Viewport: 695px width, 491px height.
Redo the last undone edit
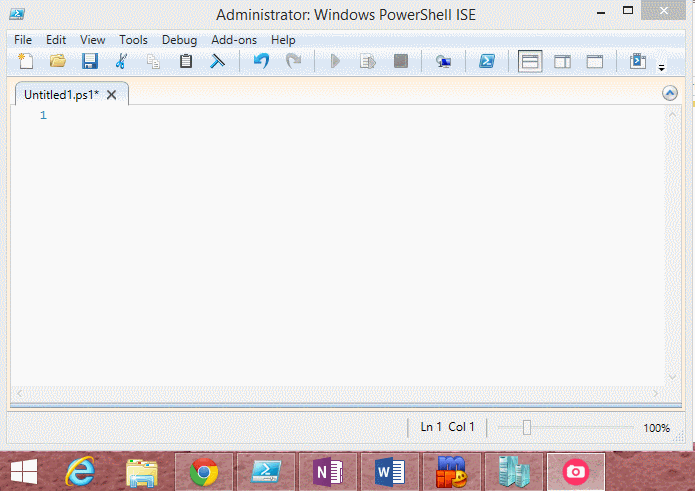[x=293, y=61]
